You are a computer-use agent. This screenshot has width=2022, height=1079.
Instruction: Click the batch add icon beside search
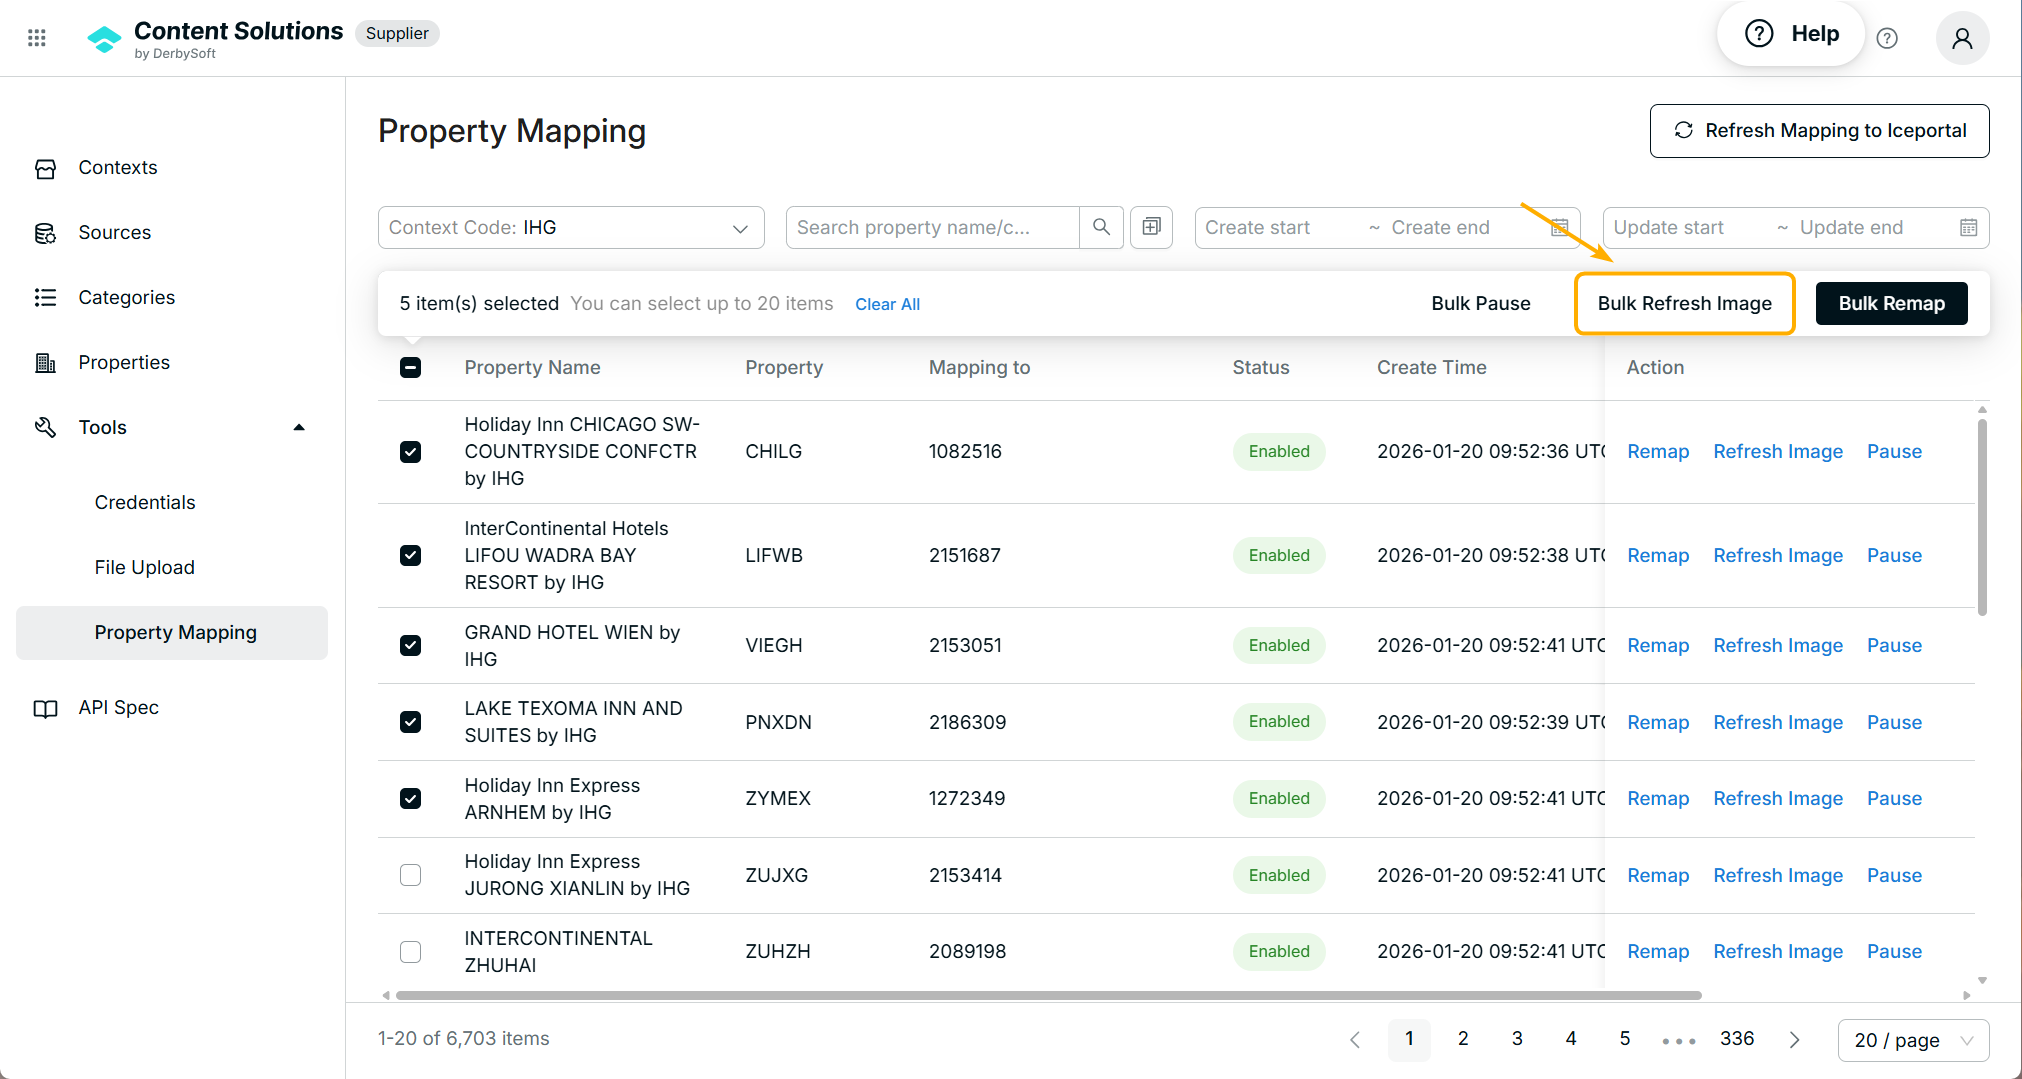(1151, 227)
